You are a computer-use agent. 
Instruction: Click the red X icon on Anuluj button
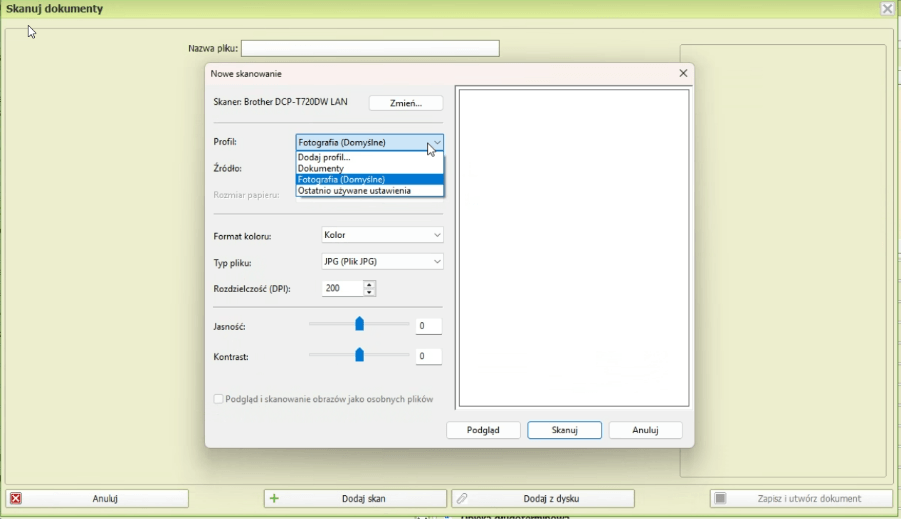(16, 498)
